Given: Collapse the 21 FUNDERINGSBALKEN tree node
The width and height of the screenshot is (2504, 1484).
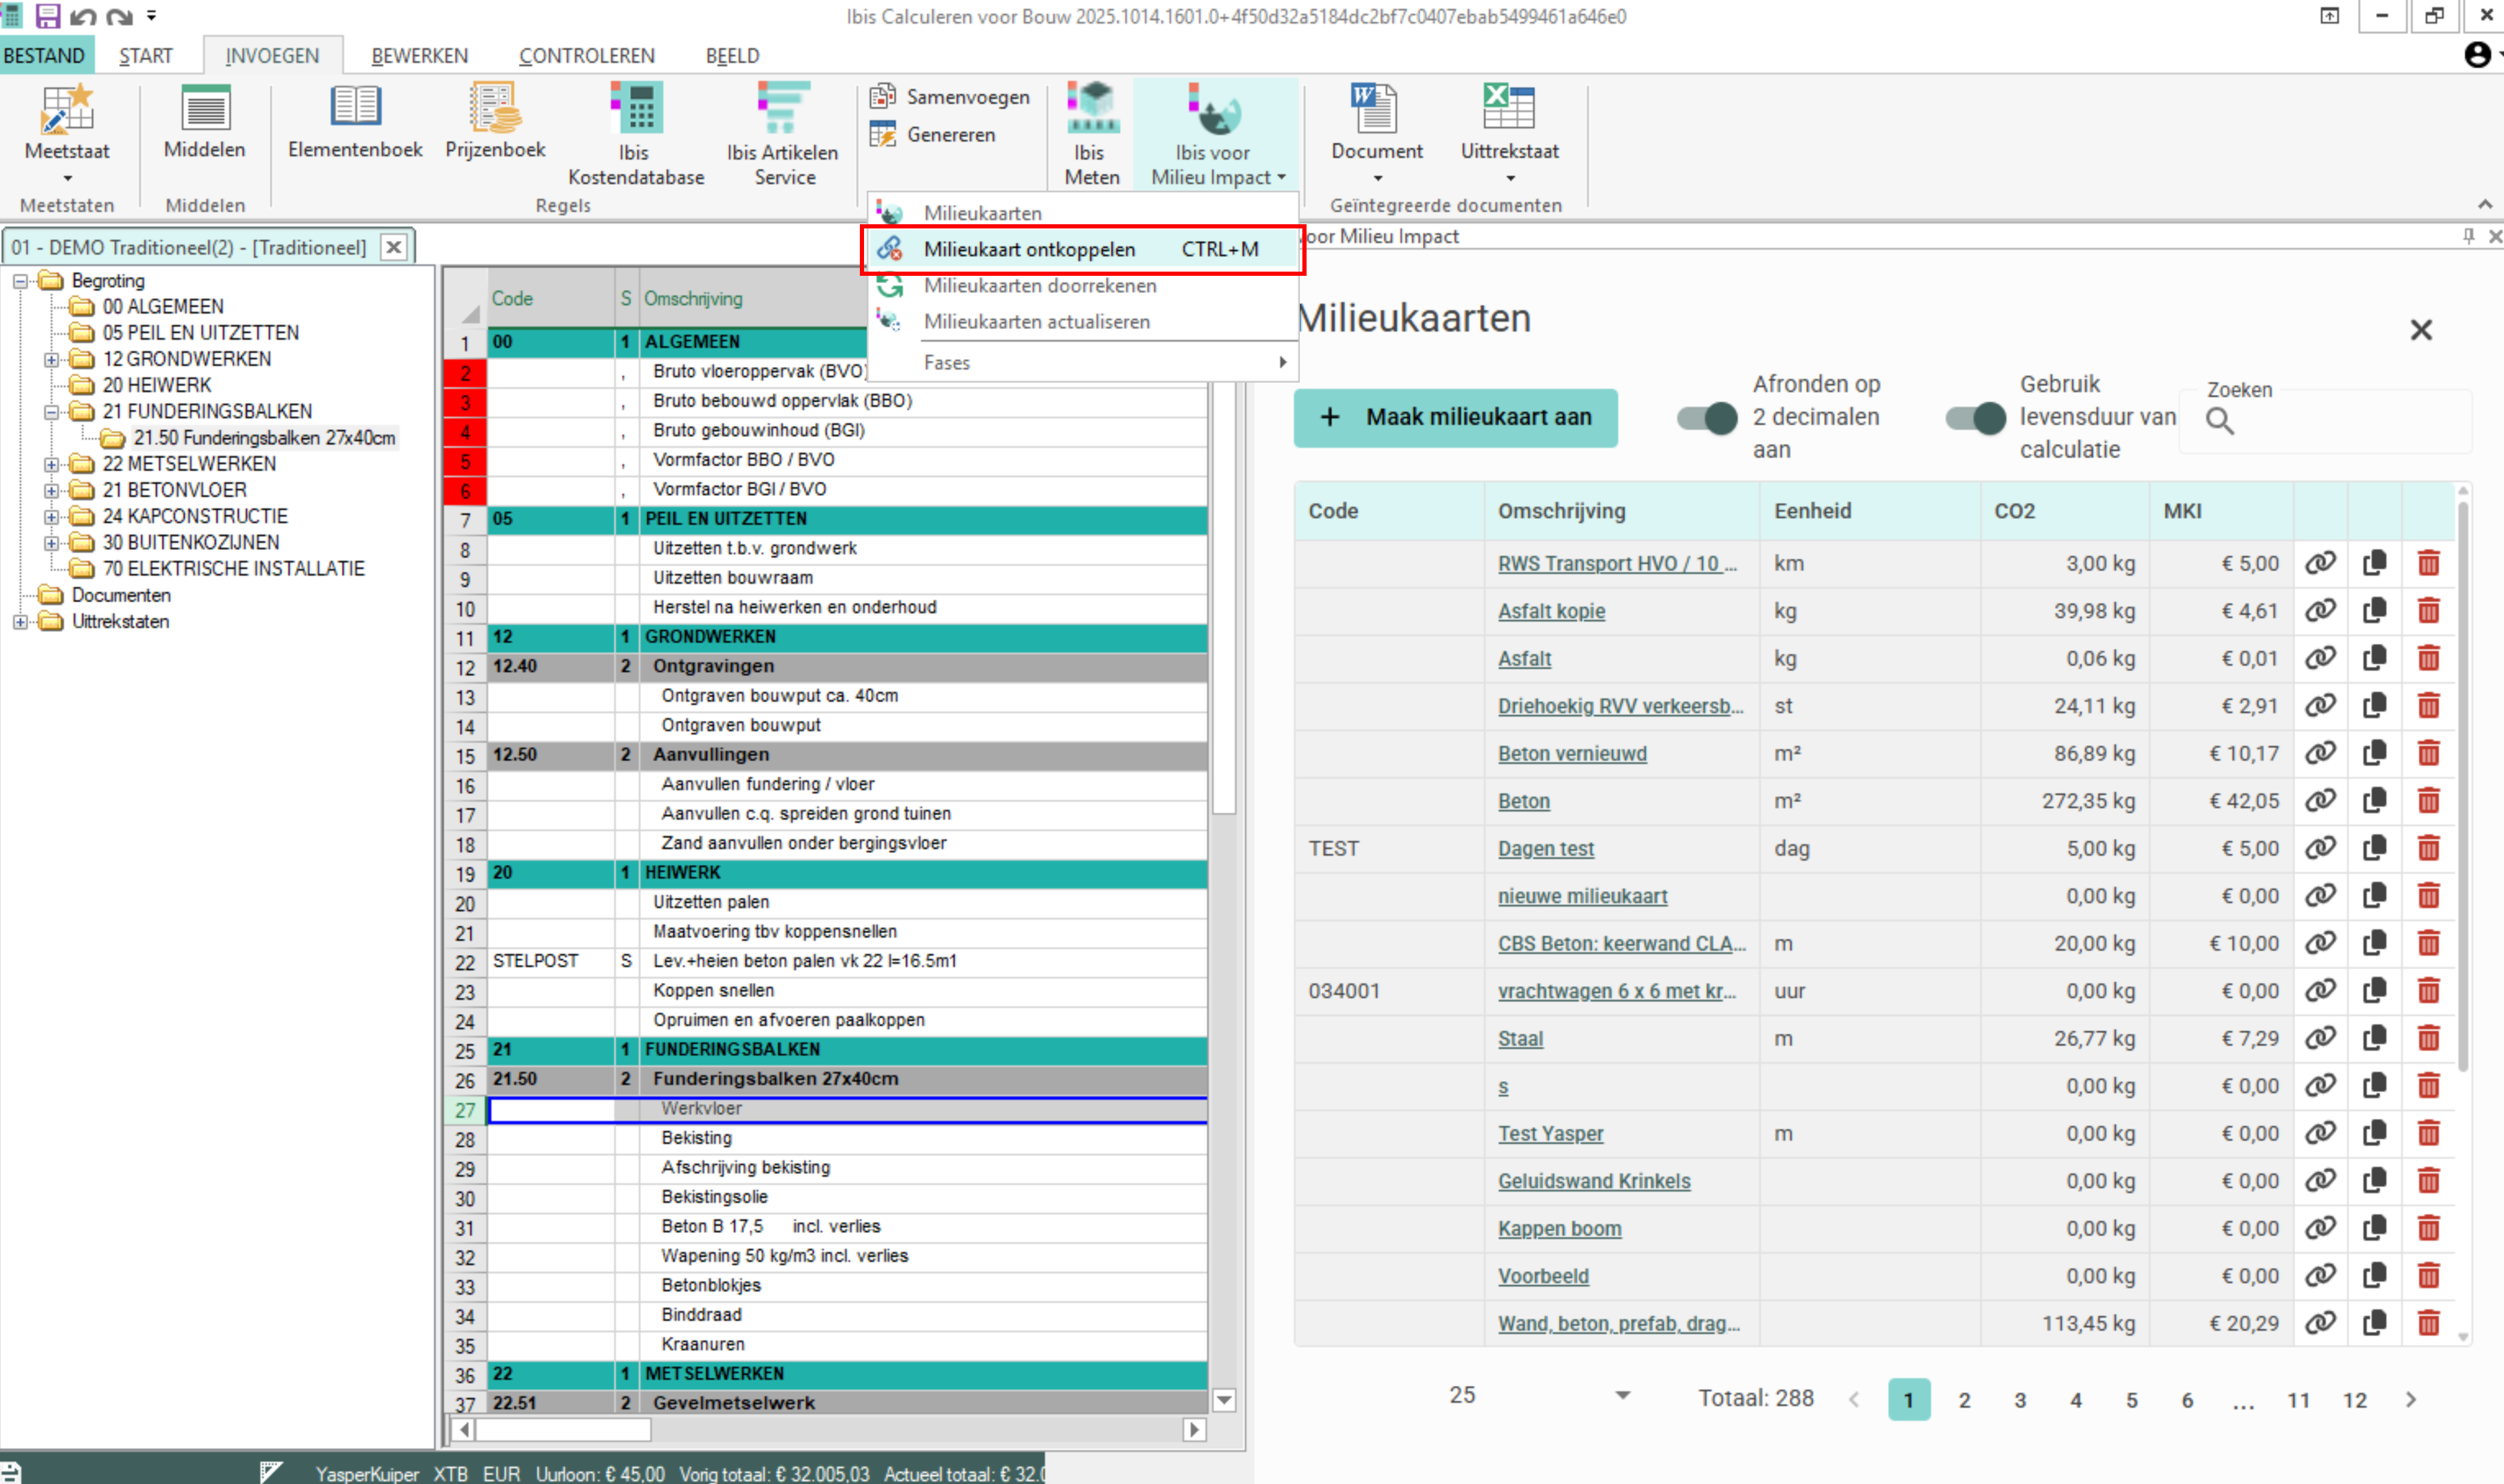Looking at the screenshot, I should [51, 411].
